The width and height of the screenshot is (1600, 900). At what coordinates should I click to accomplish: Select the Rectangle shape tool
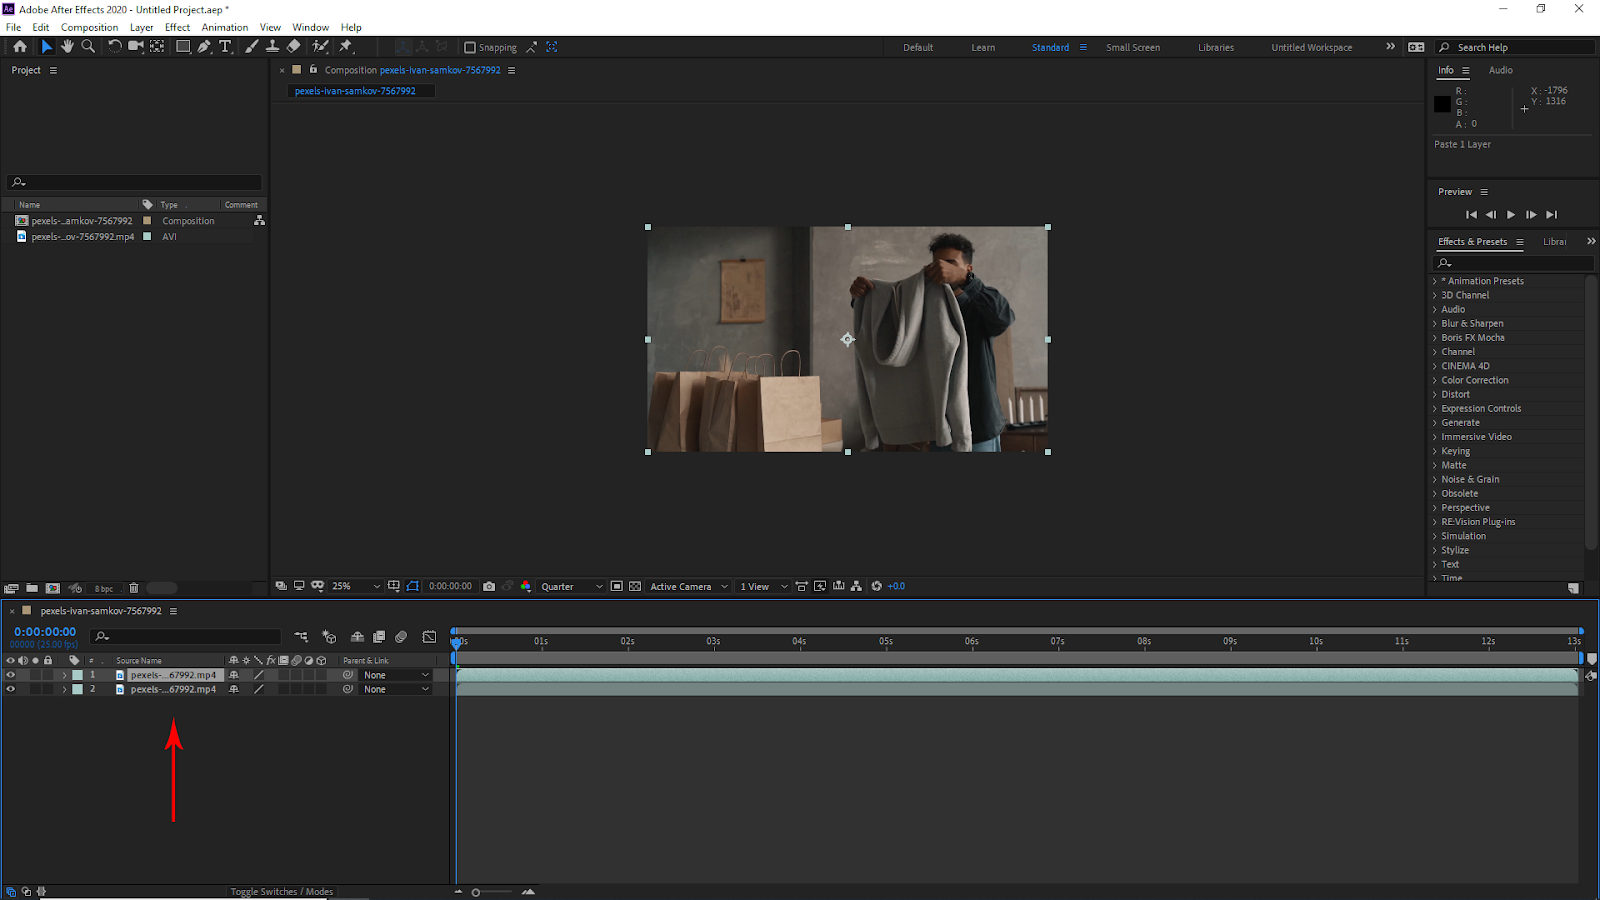(x=183, y=46)
